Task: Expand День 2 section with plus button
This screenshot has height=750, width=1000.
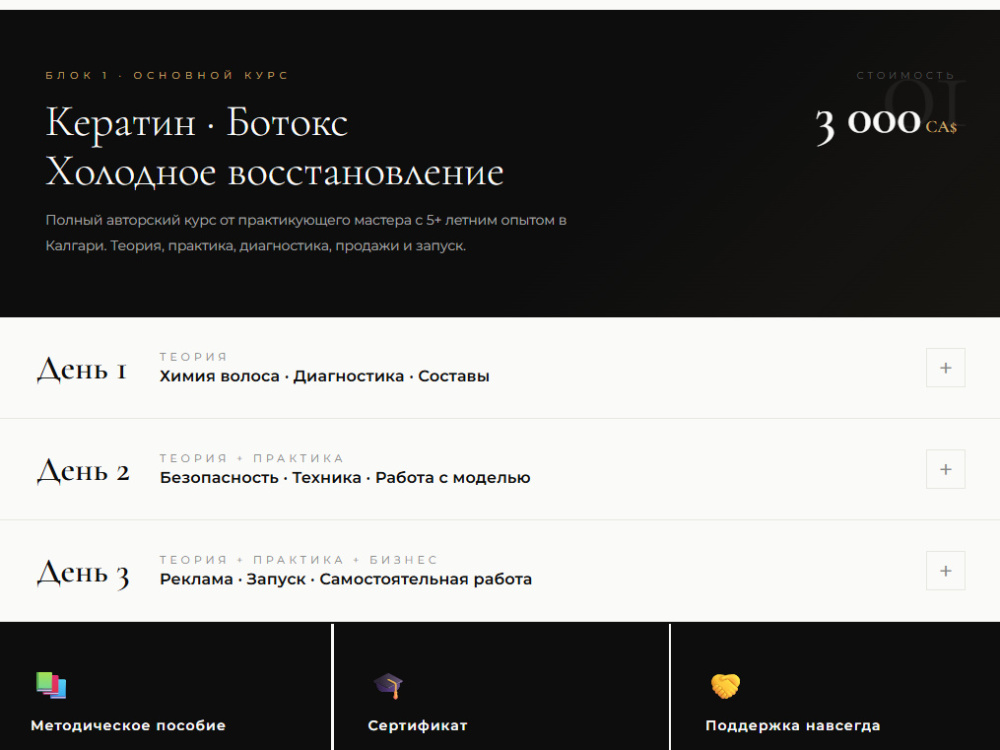Action: tap(945, 469)
